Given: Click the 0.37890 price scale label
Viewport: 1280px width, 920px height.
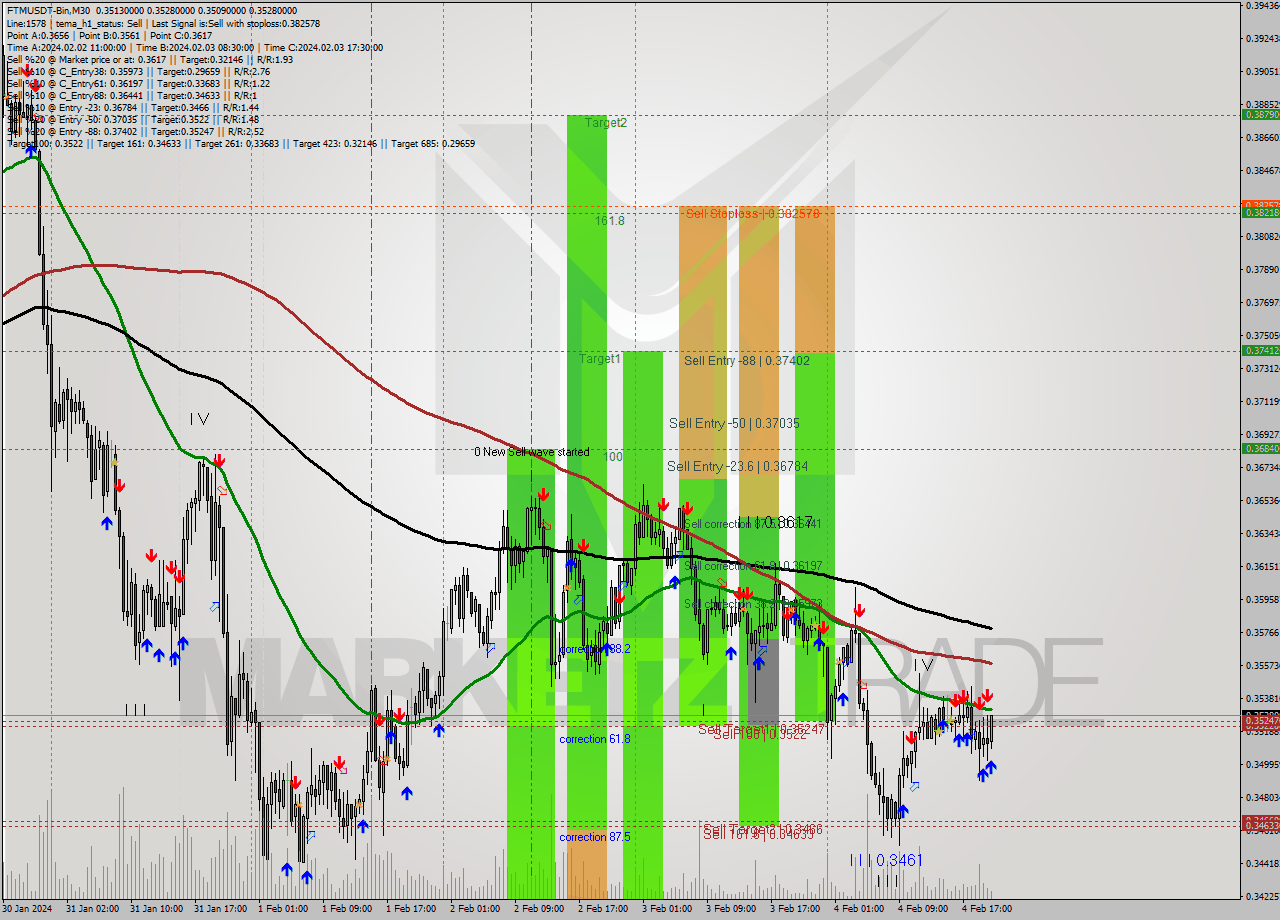Looking at the screenshot, I should (x=1262, y=270).
